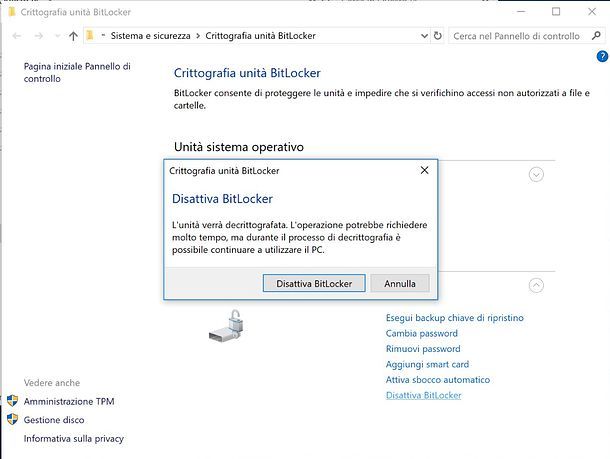Click Rimuovi password link
610x459 pixels.
423,349
